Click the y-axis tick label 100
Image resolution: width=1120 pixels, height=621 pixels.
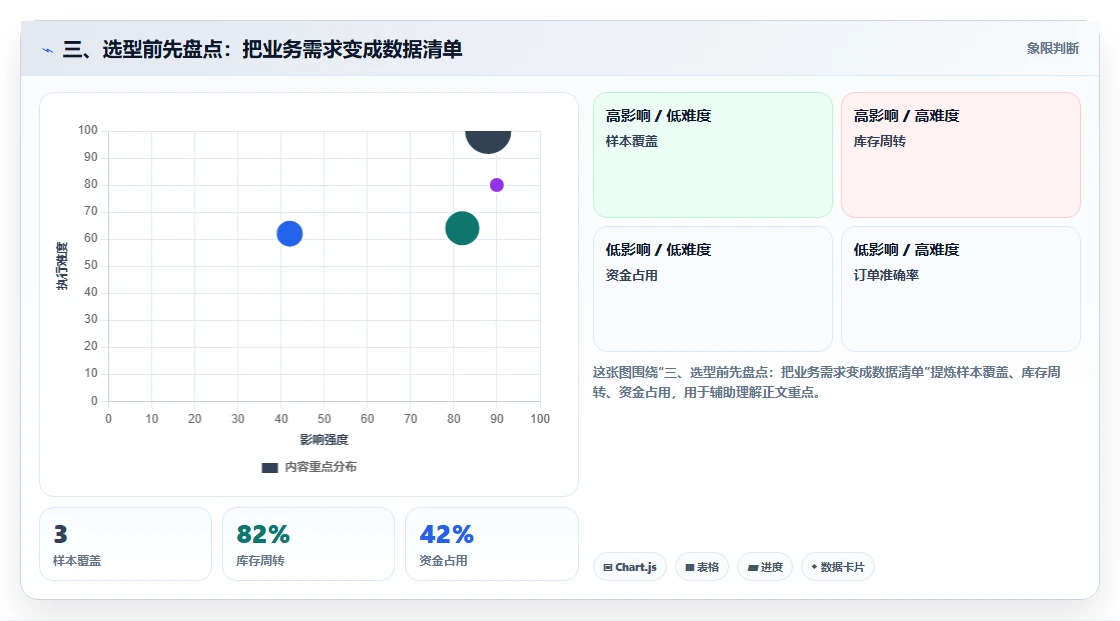[88, 130]
